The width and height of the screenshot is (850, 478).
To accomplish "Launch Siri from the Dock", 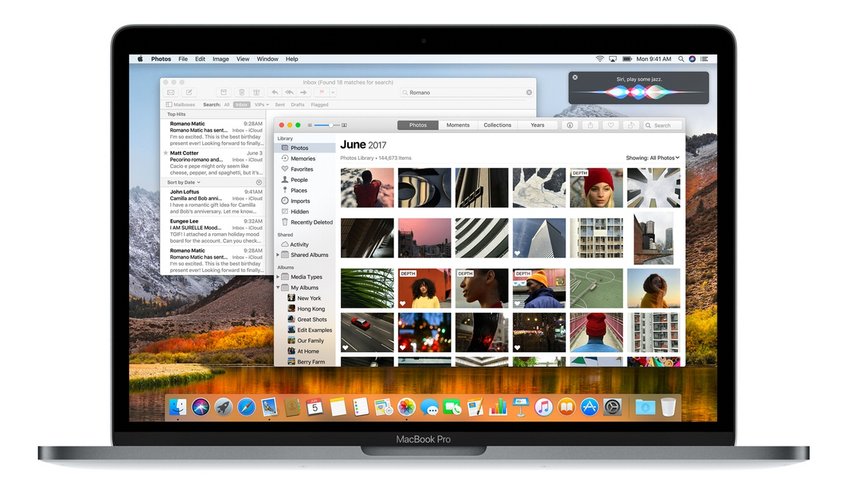I will pos(201,407).
